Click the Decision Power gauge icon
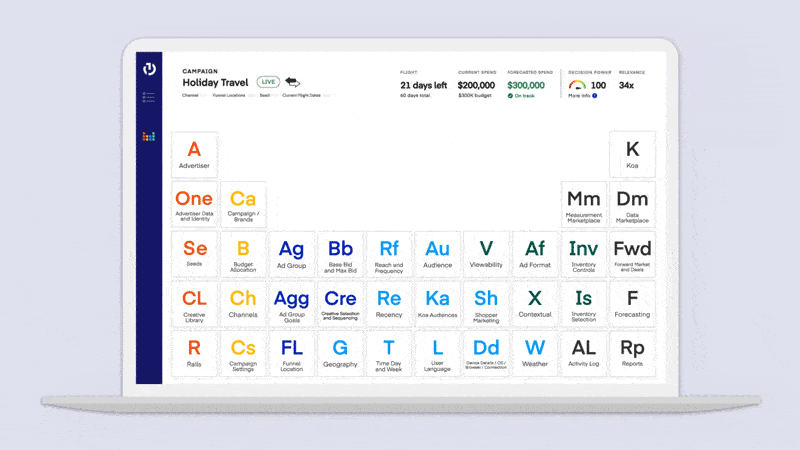Image resolution: width=800 pixels, height=450 pixels. pyautogui.click(x=577, y=85)
